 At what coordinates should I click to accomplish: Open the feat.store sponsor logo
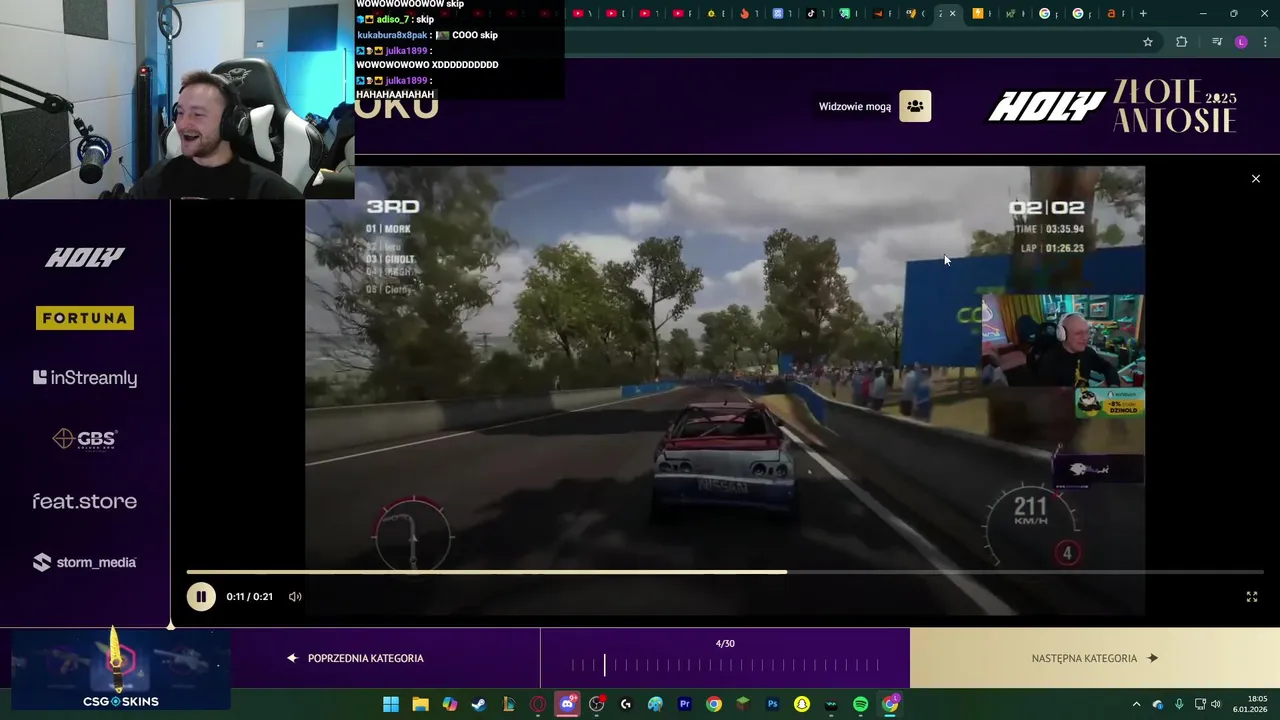[x=85, y=501]
